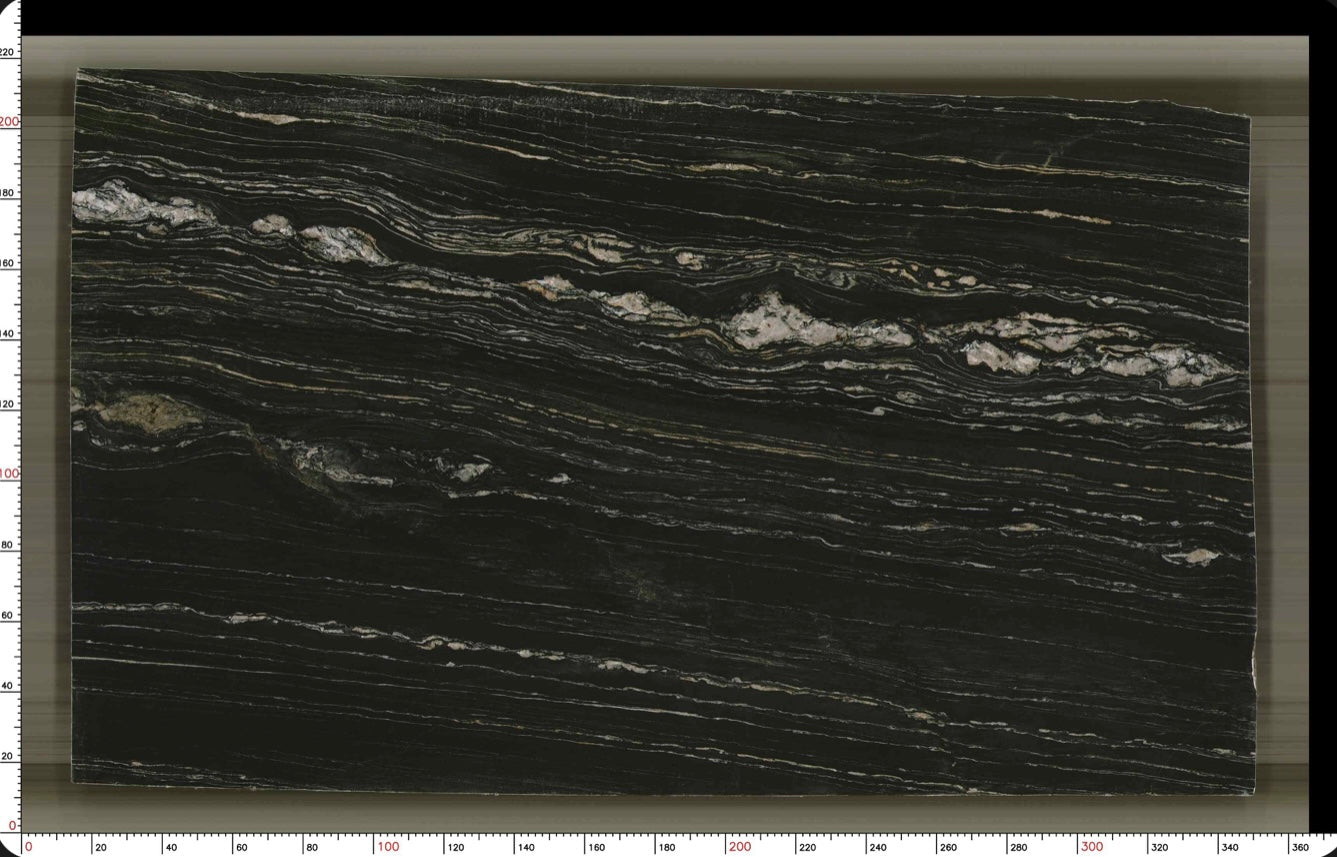Click the 220 mark on horizontal ruler
Viewport: 1337px width, 857px height.
[807, 848]
